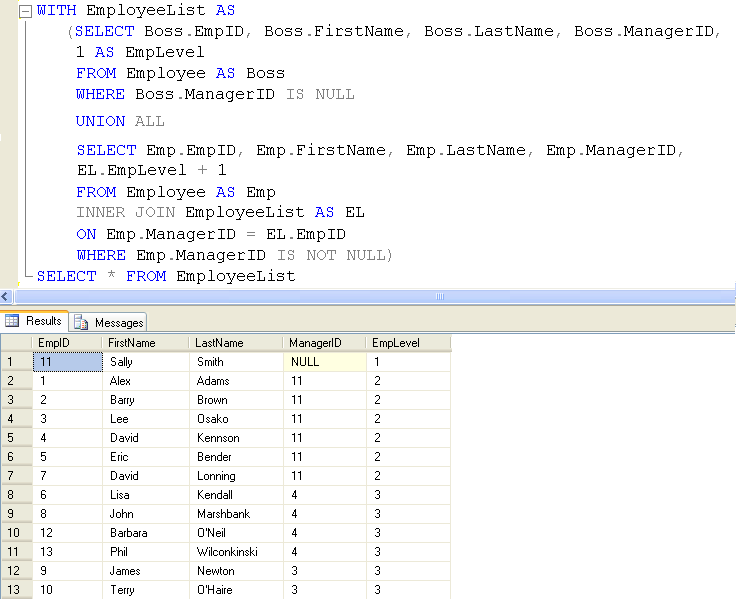Click 'INNER JOIN' keyword in the query
736x600 pixels.
pos(126,212)
